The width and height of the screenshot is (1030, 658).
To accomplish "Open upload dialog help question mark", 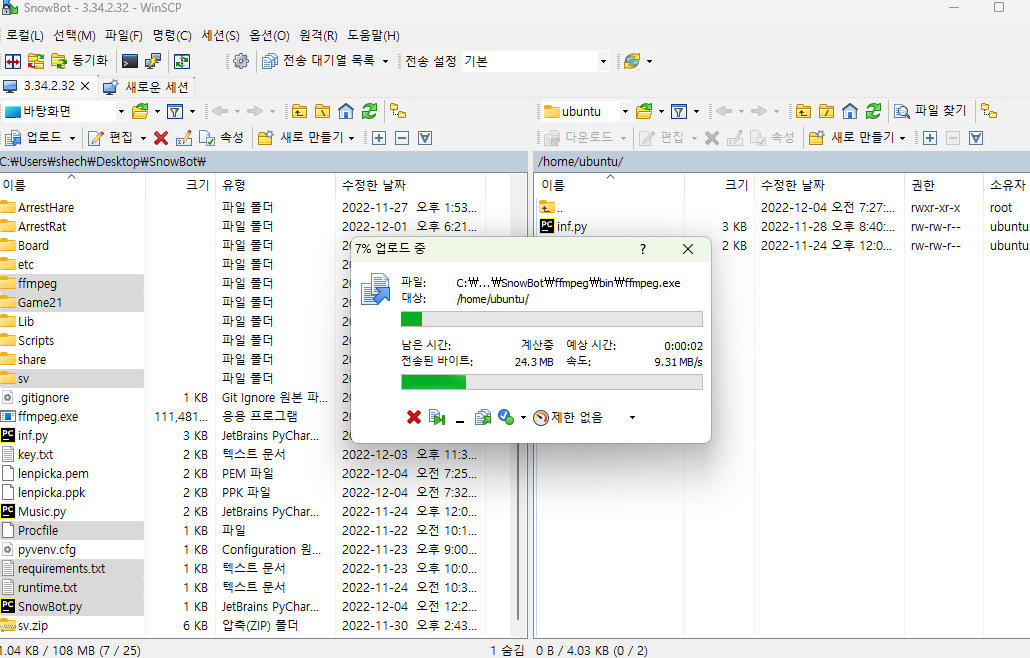I will coord(643,249).
